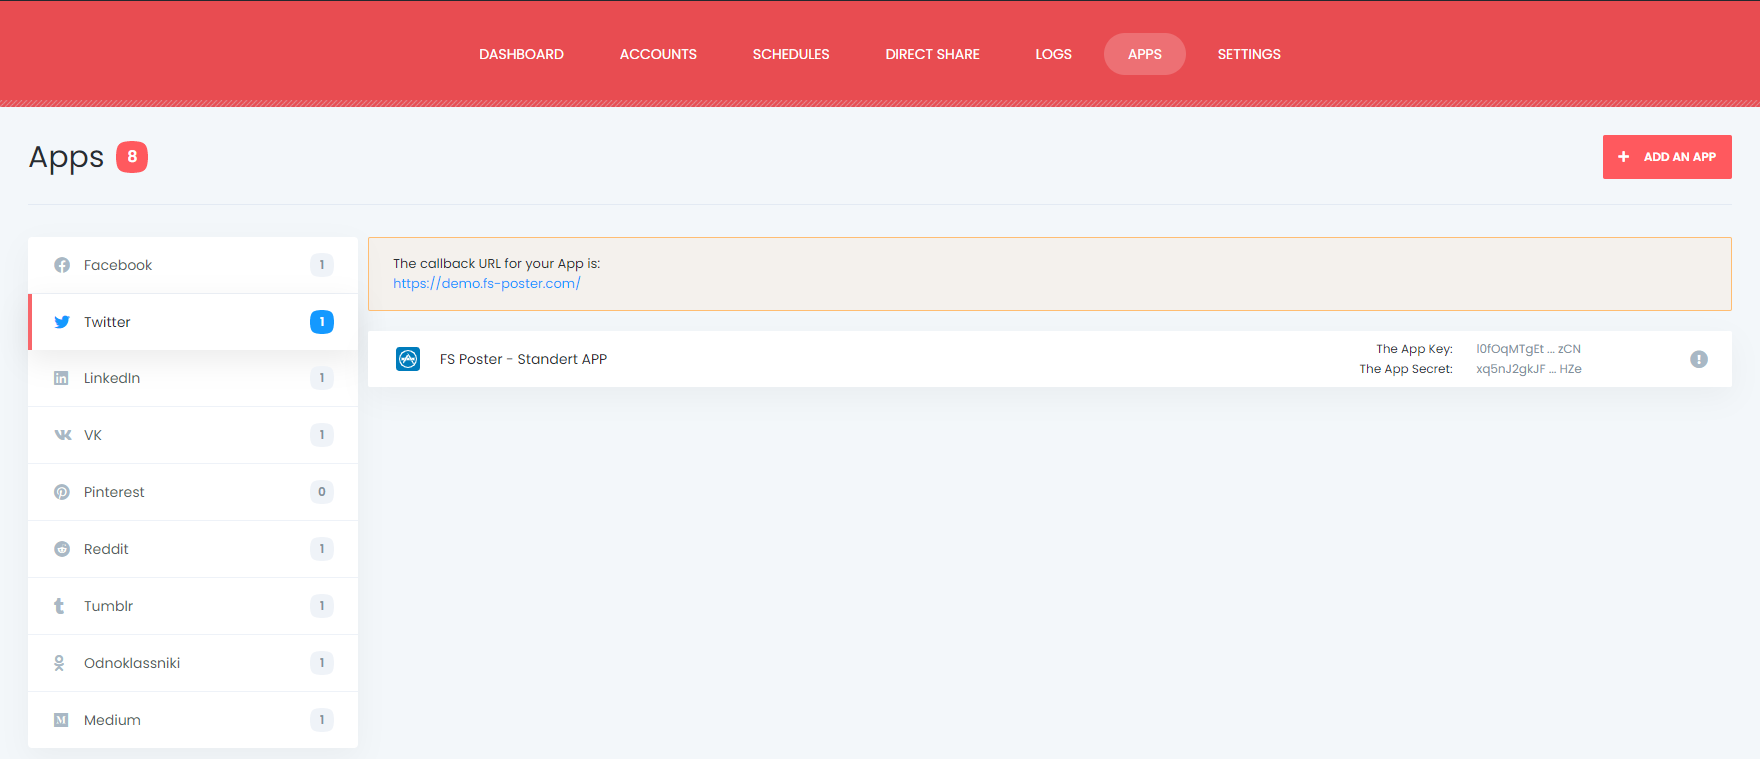The image size is (1760, 759).
Task: Click the Pinterest icon in sidebar
Action: pos(62,492)
